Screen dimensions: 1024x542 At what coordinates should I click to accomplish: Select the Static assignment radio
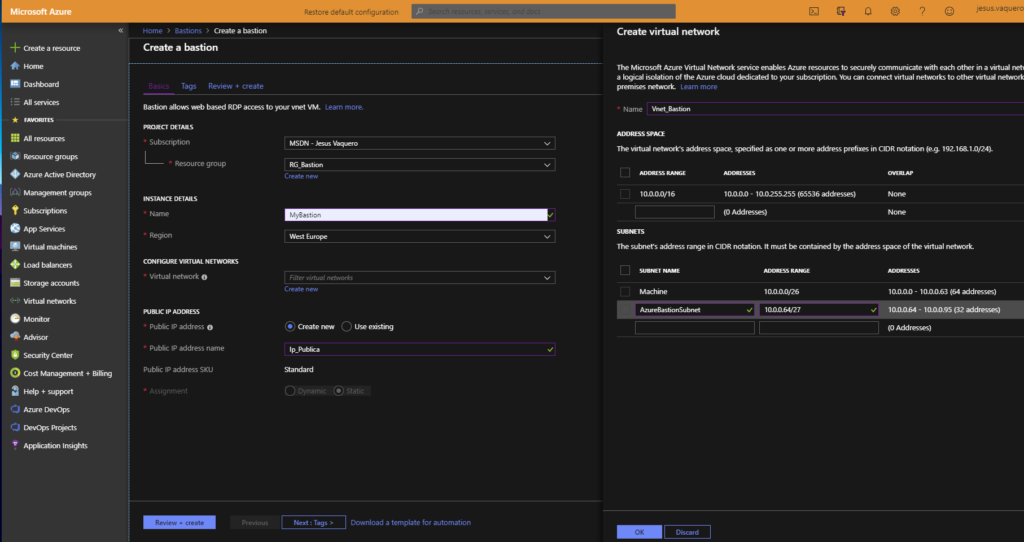pos(338,391)
